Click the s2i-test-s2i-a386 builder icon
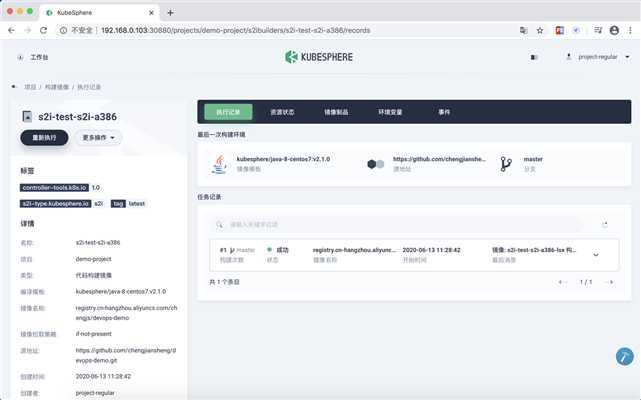The image size is (641, 400). coord(27,117)
